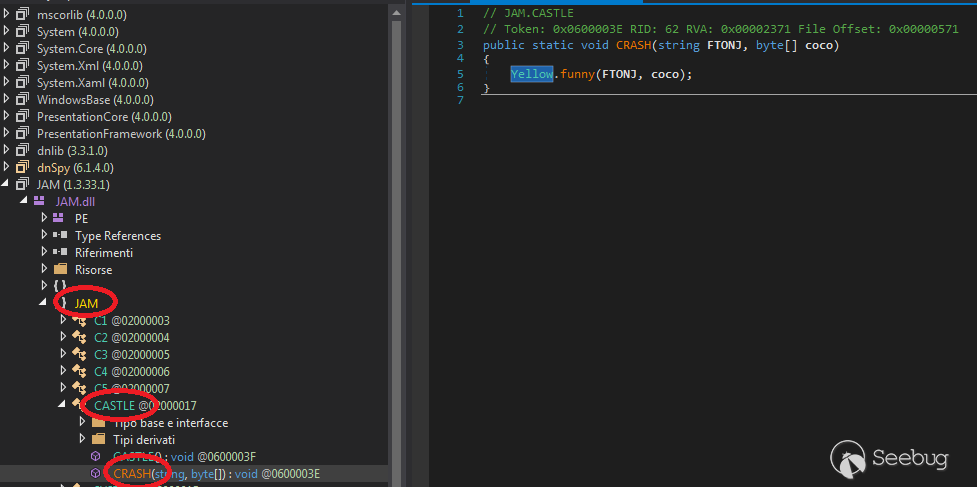The height and width of the screenshot is (487, 977).
Task: Expand the C1 class node
Action: (63, 320)
